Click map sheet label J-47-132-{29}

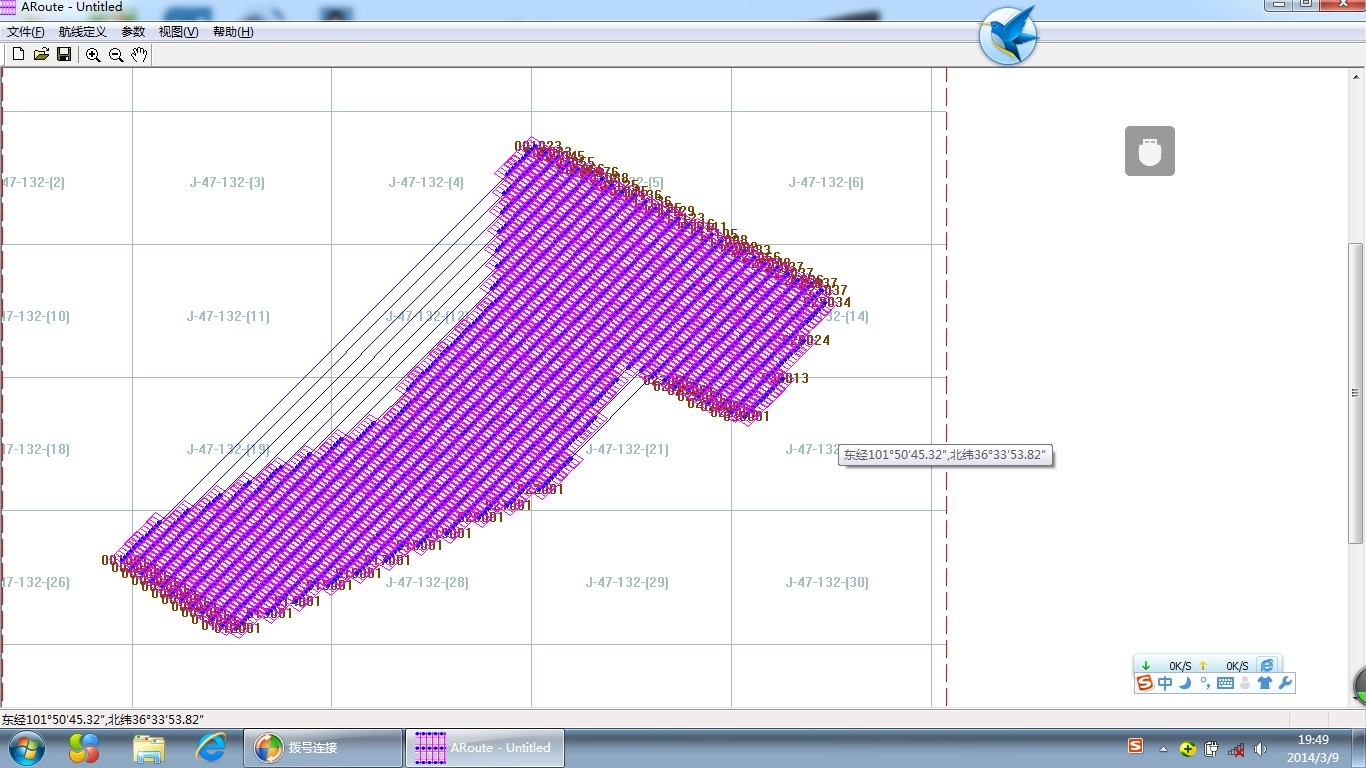(627, 583)
